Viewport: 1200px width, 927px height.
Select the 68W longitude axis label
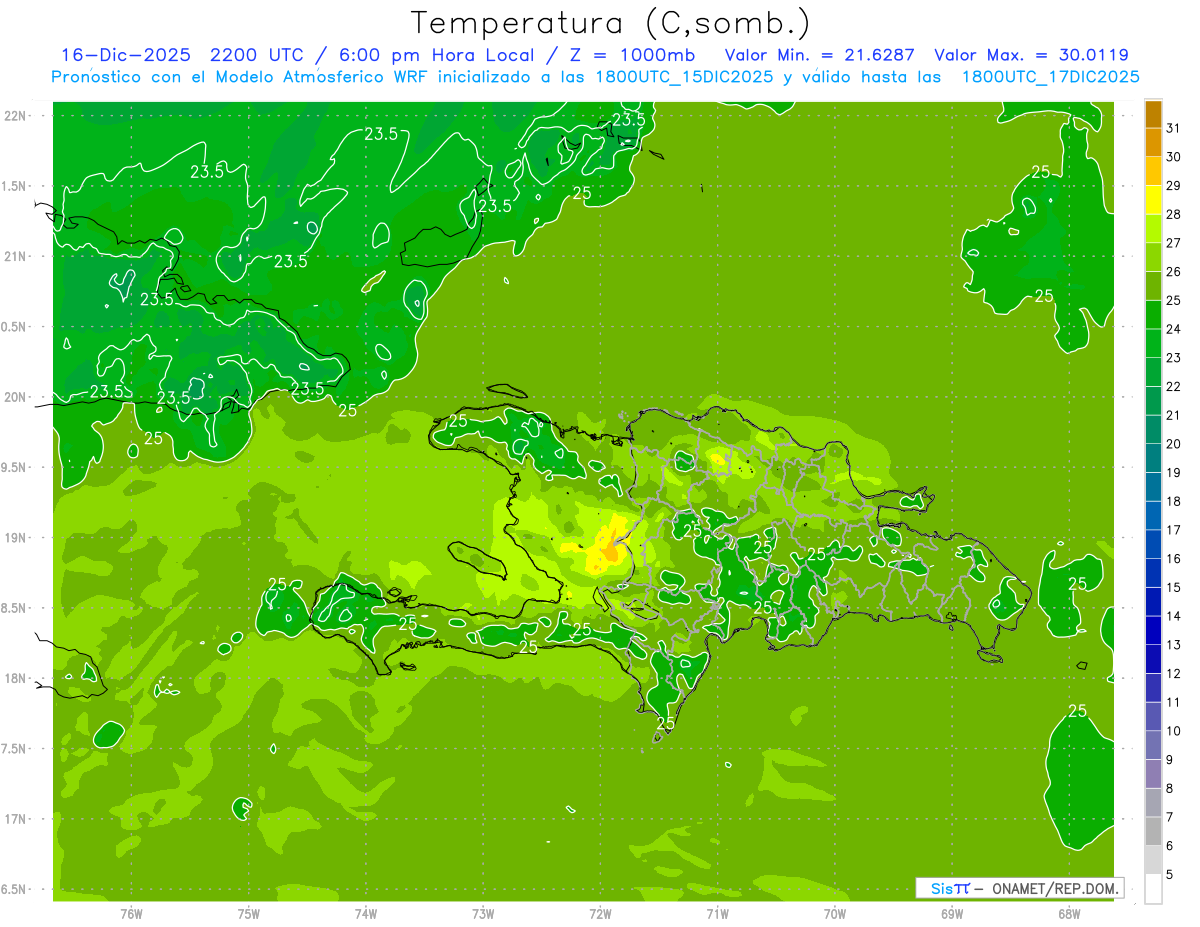pos(1068,913)
